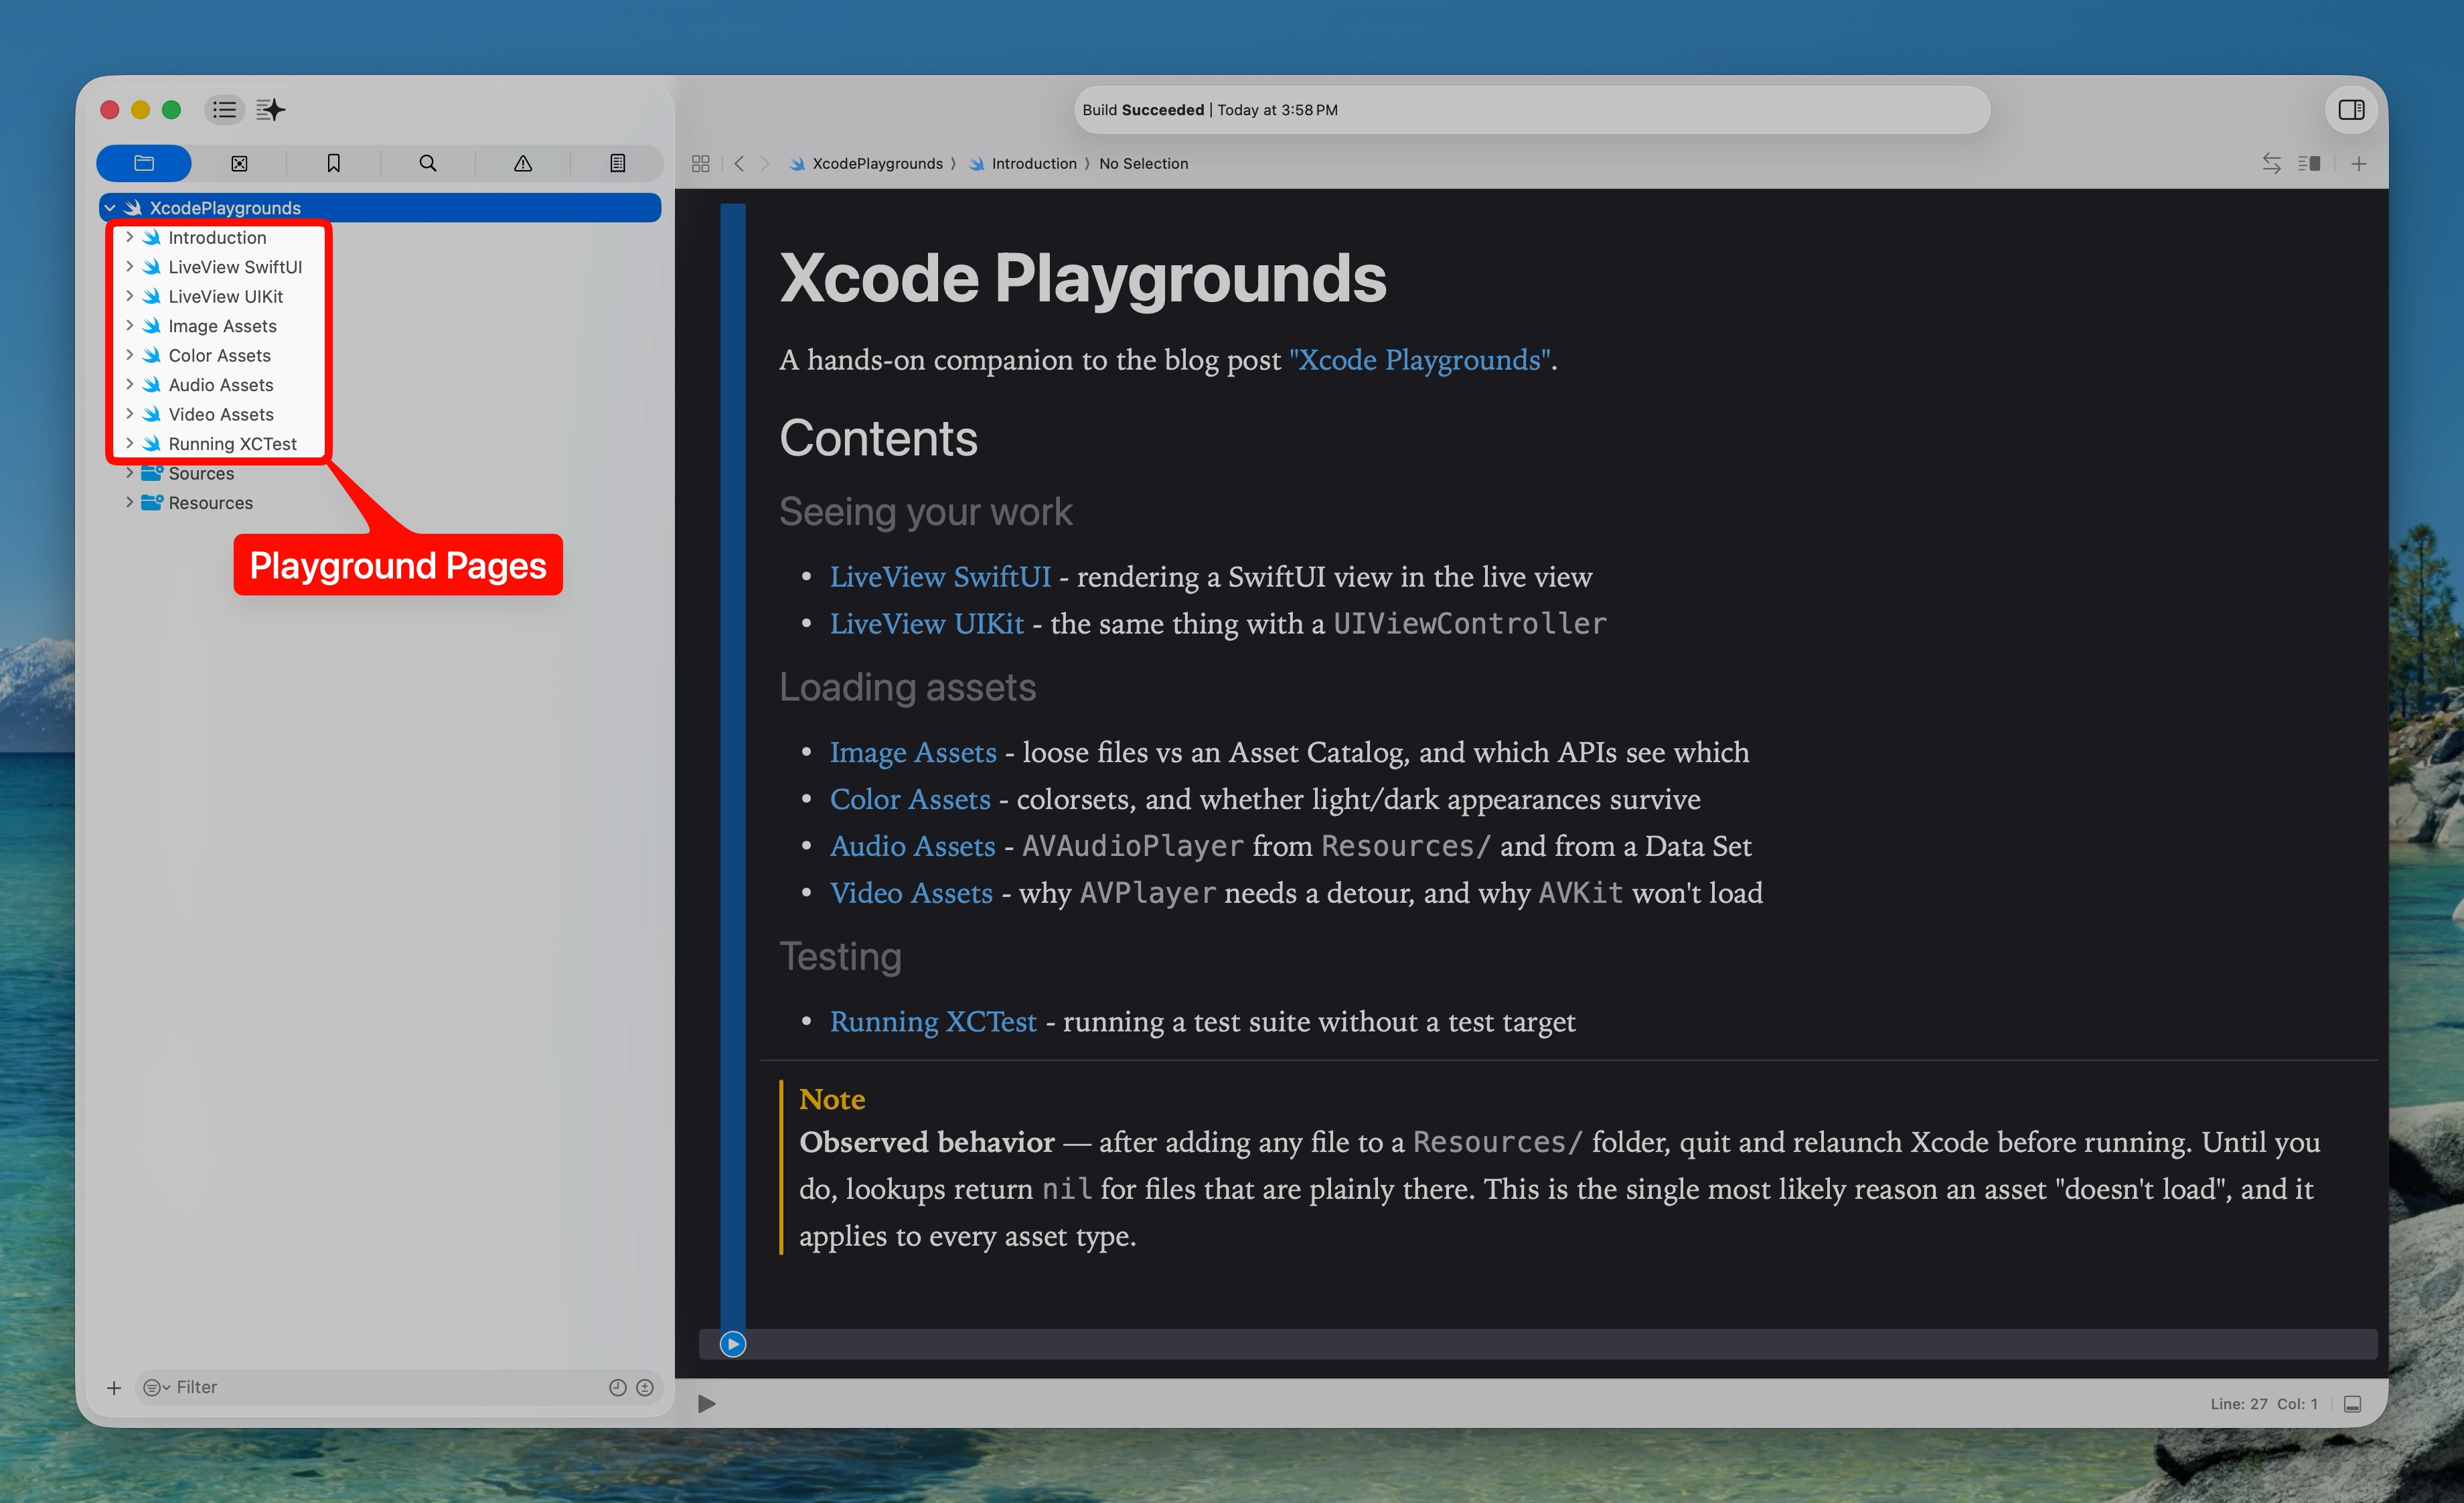Screen dimensions: 2464x1503
Task: Select Video Assets page in navigator
Action: pyautogui.click(x=220, y=414)
